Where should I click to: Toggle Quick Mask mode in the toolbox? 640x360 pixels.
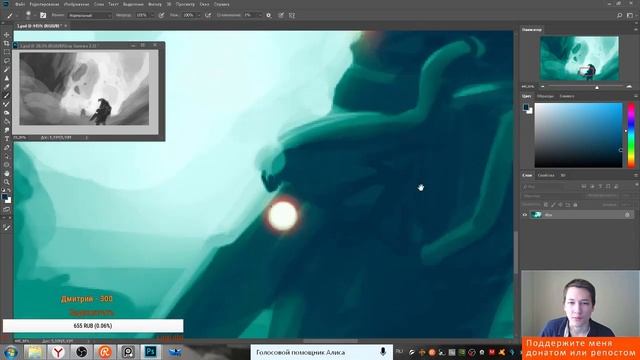pos(7,209)
